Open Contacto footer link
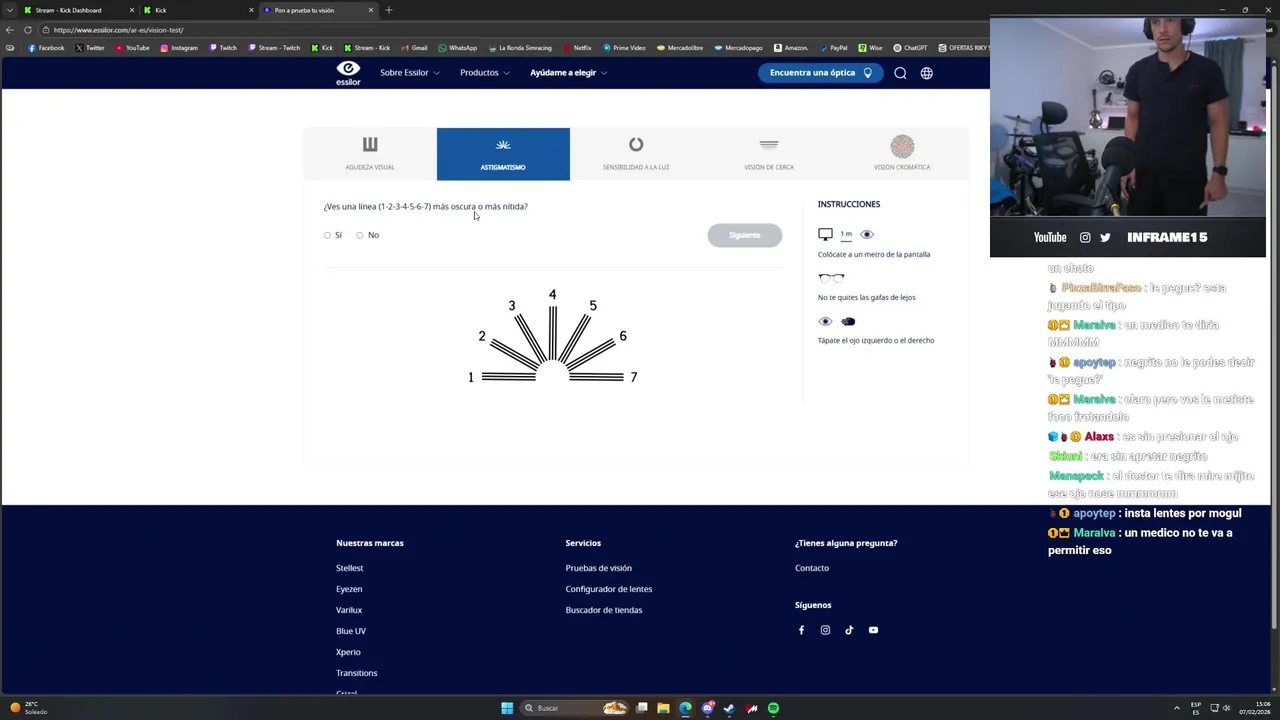 pos(812,568)
